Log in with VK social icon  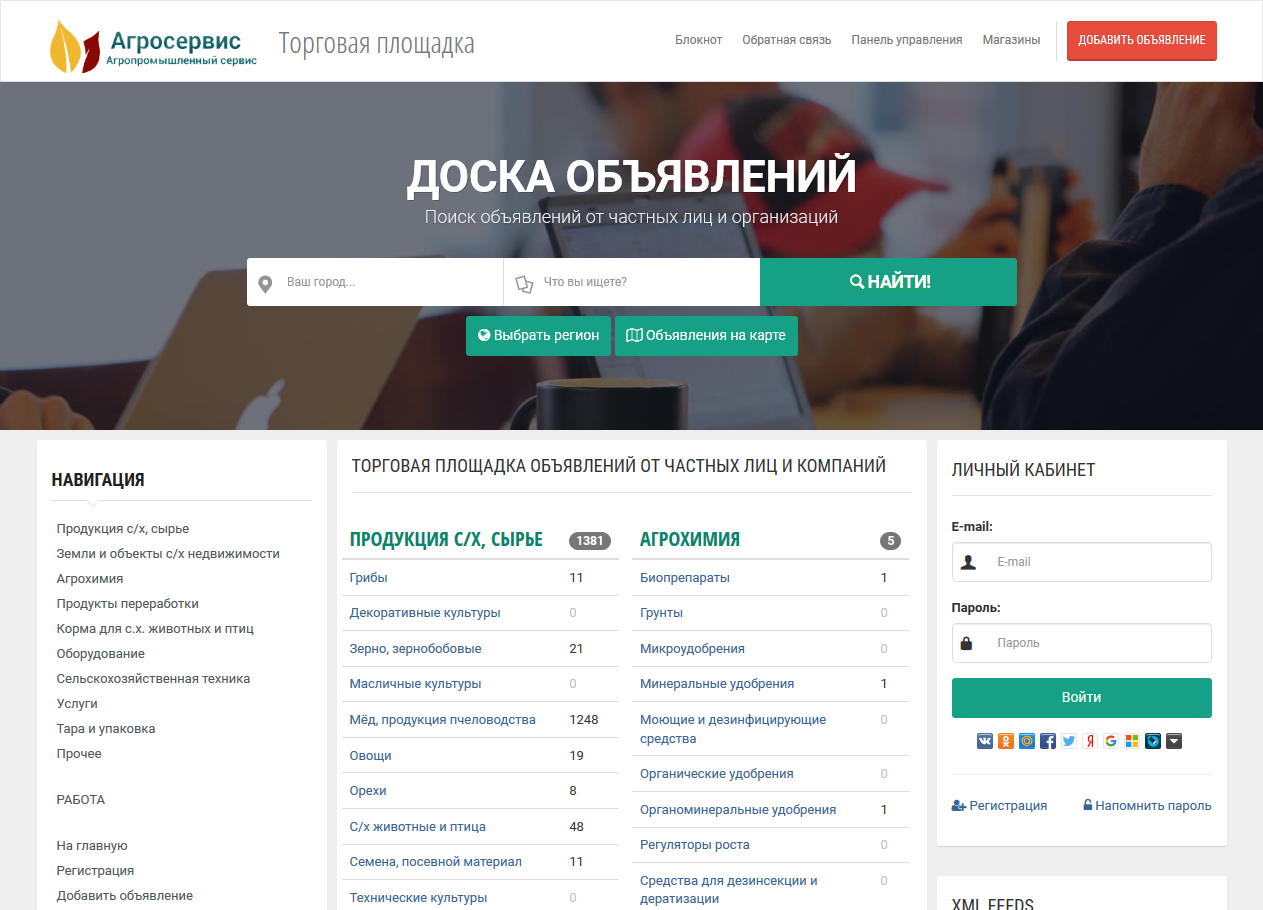point(985,741)
